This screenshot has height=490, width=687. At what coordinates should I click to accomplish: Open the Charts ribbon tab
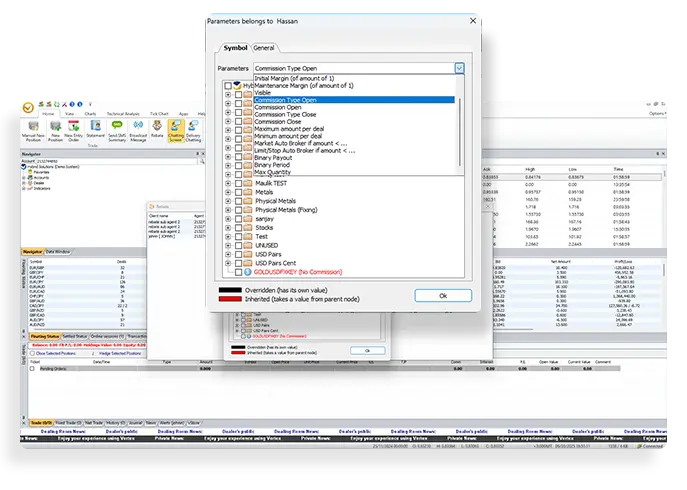(x=90, y=114)
